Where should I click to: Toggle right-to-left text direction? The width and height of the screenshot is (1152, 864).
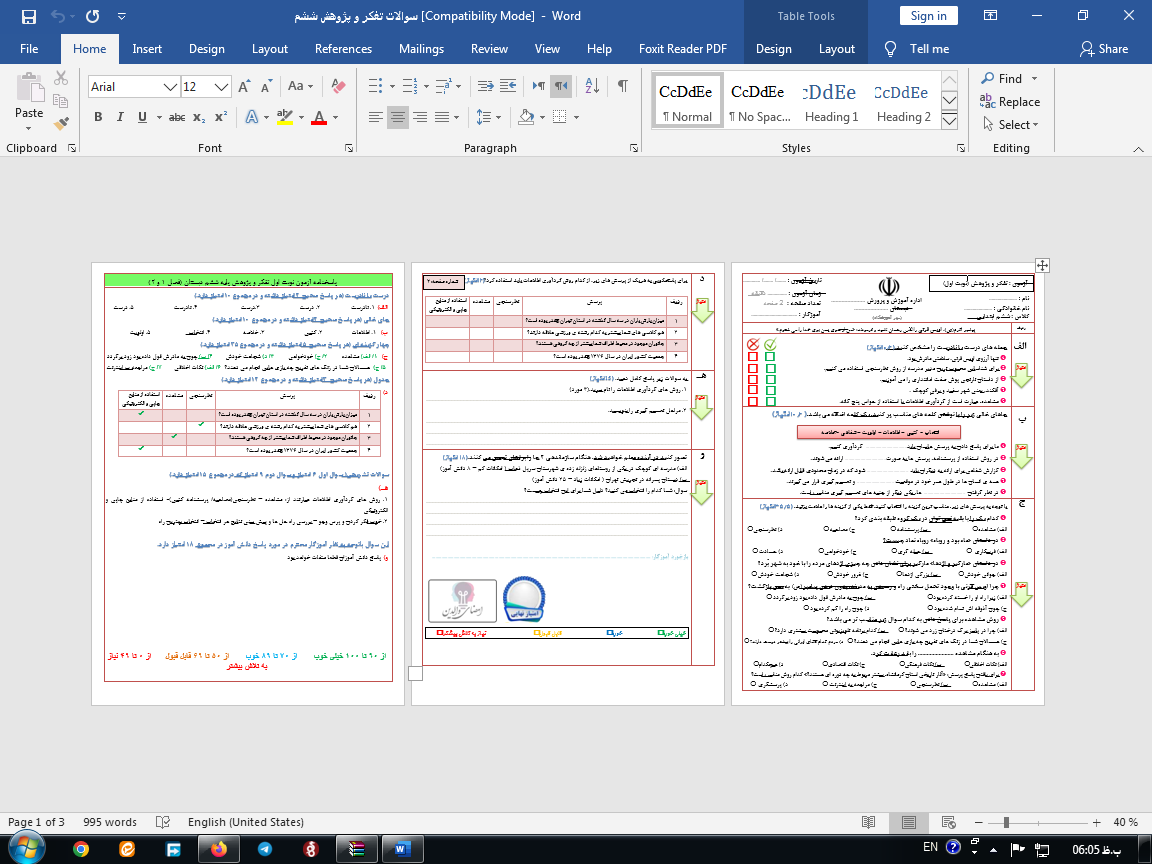563,87
